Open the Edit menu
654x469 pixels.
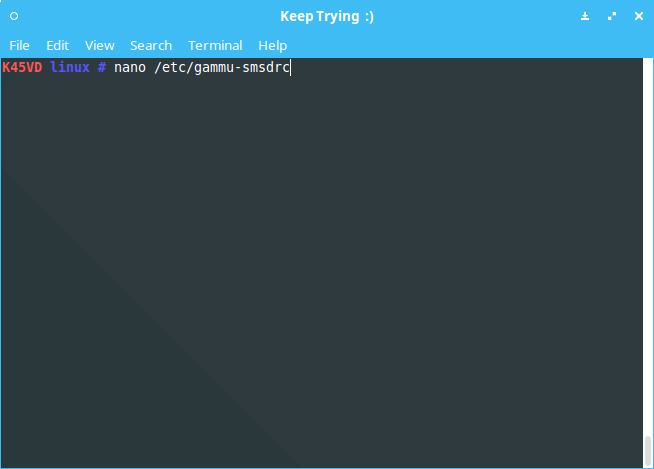click(x=58, y=45)
